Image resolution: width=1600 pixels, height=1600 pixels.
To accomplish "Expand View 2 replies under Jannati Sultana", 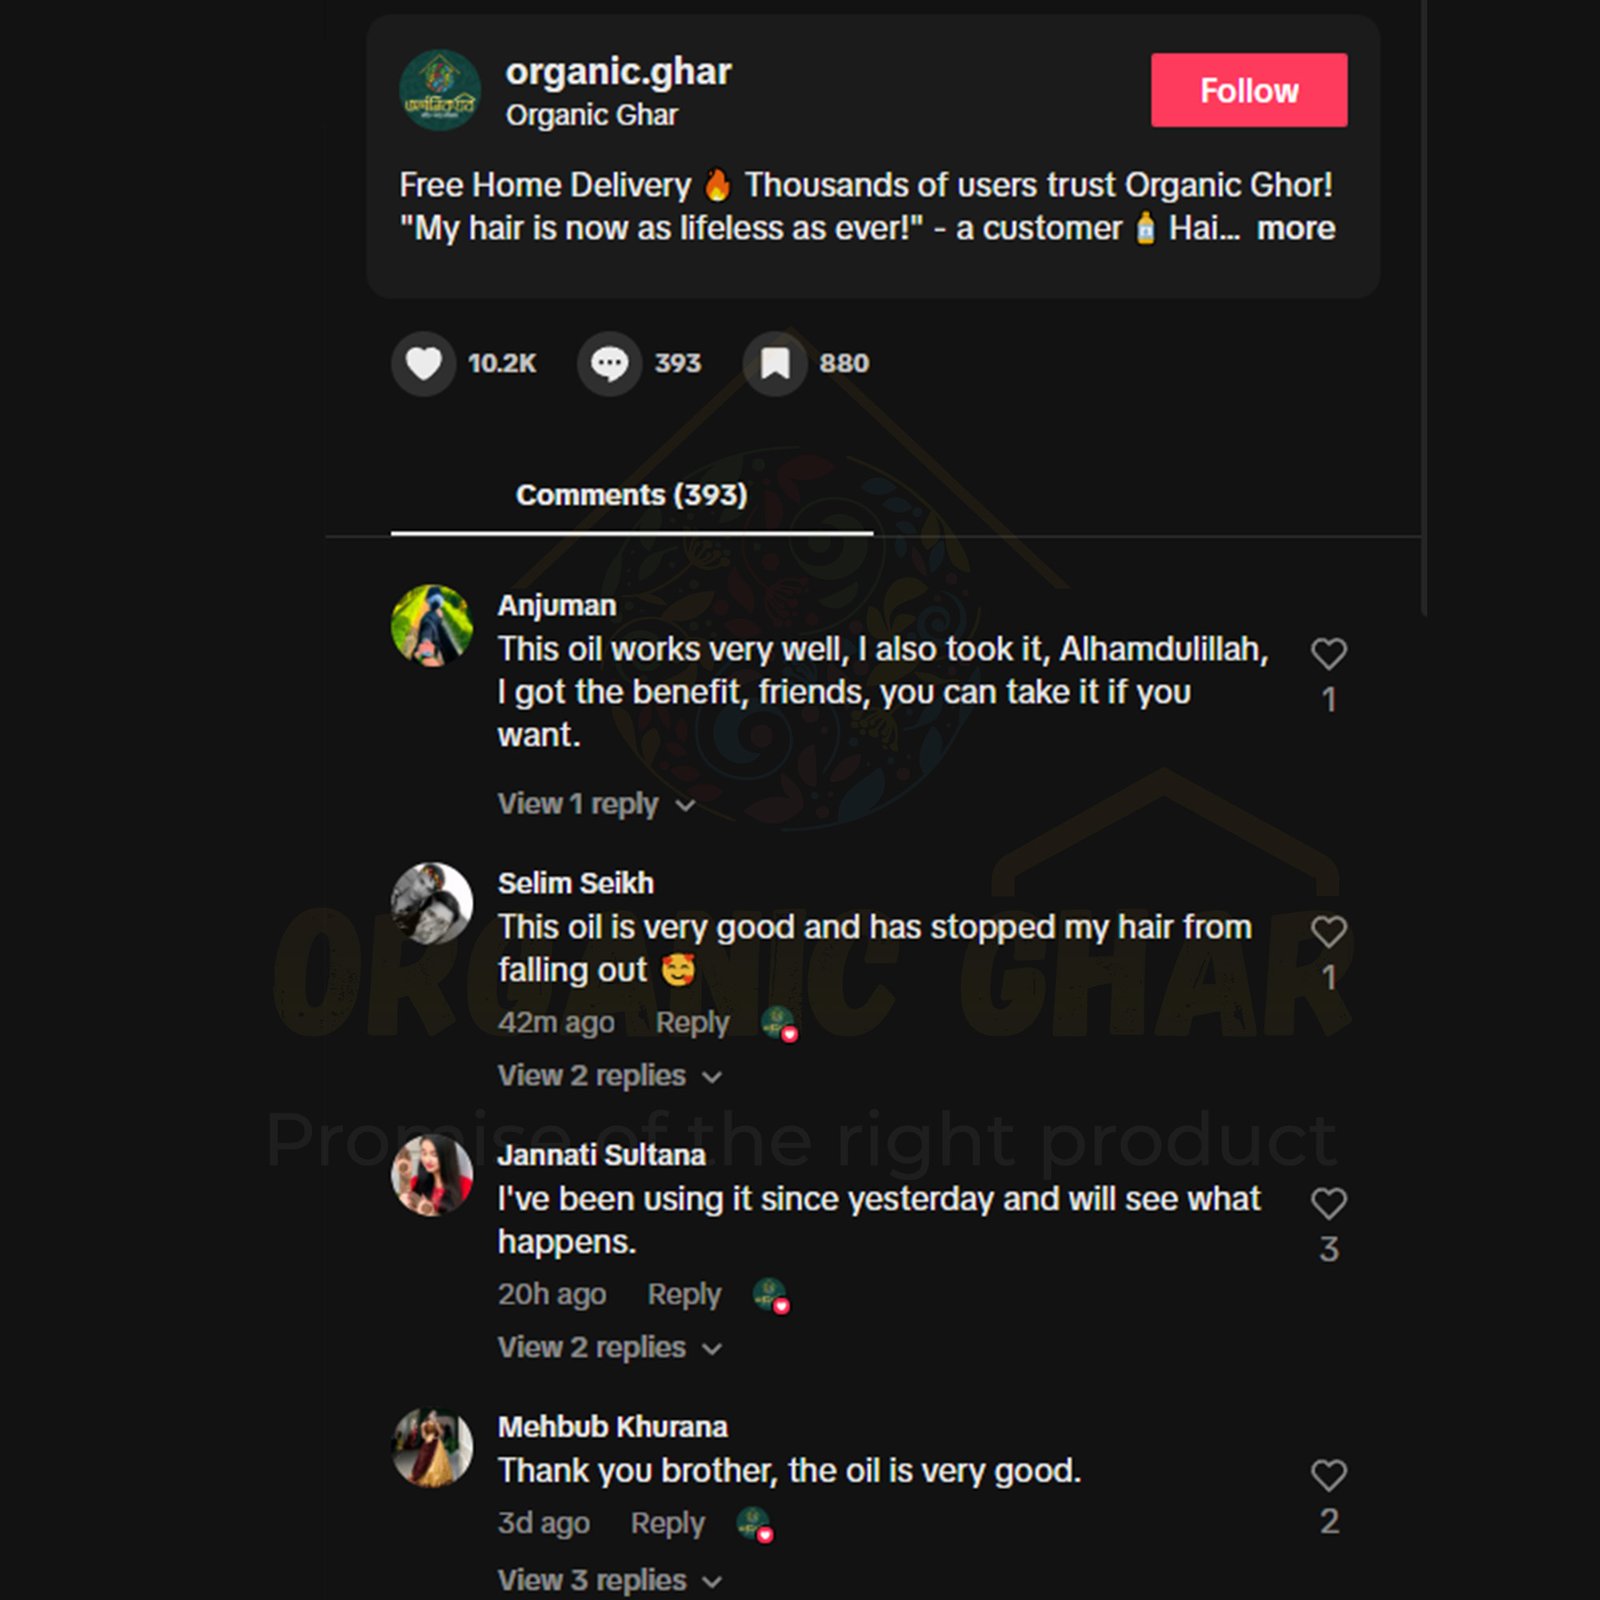I will coord(610,1348).
